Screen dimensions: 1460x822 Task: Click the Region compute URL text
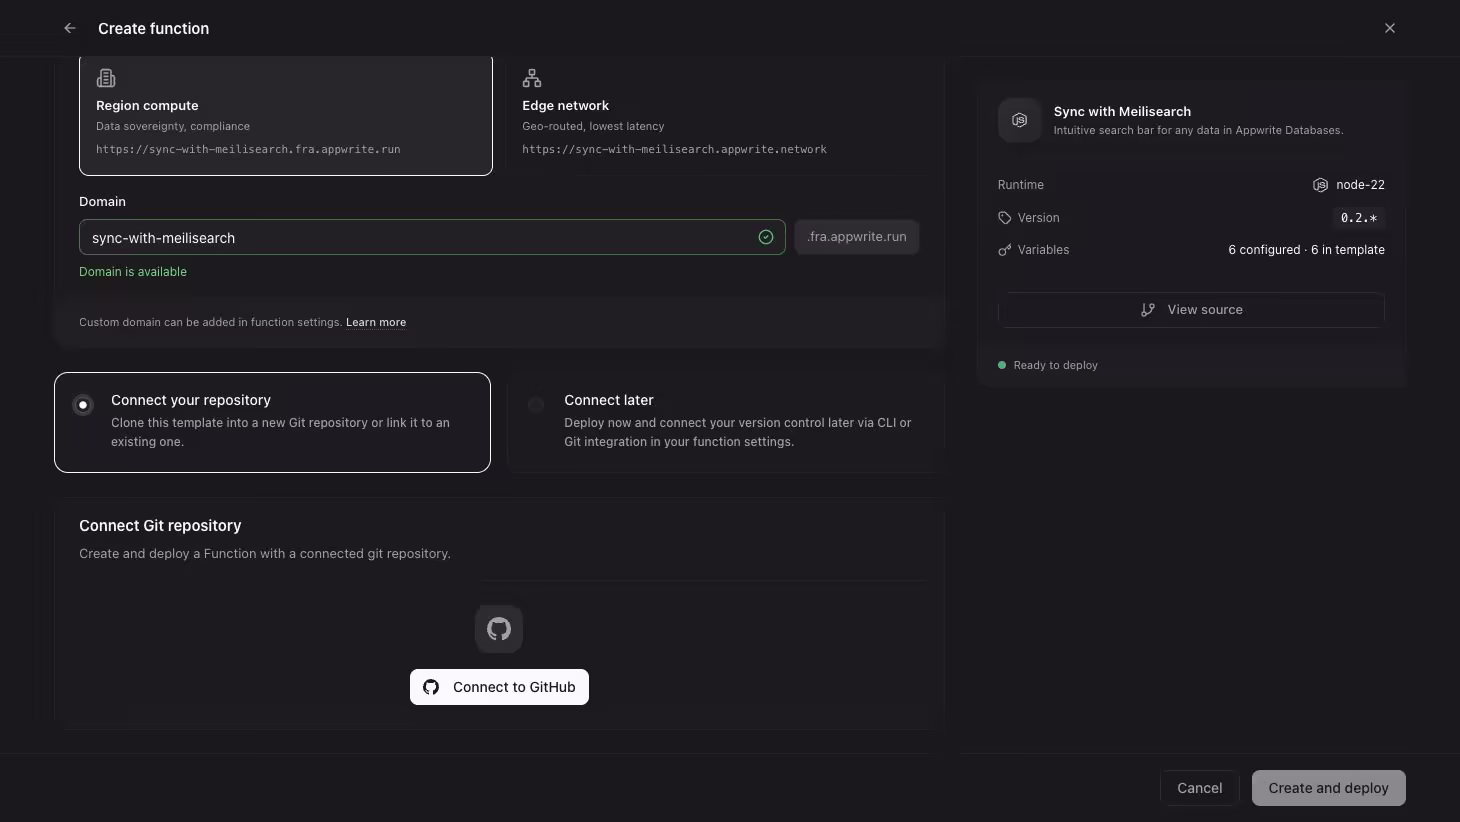tap(248, 149)
